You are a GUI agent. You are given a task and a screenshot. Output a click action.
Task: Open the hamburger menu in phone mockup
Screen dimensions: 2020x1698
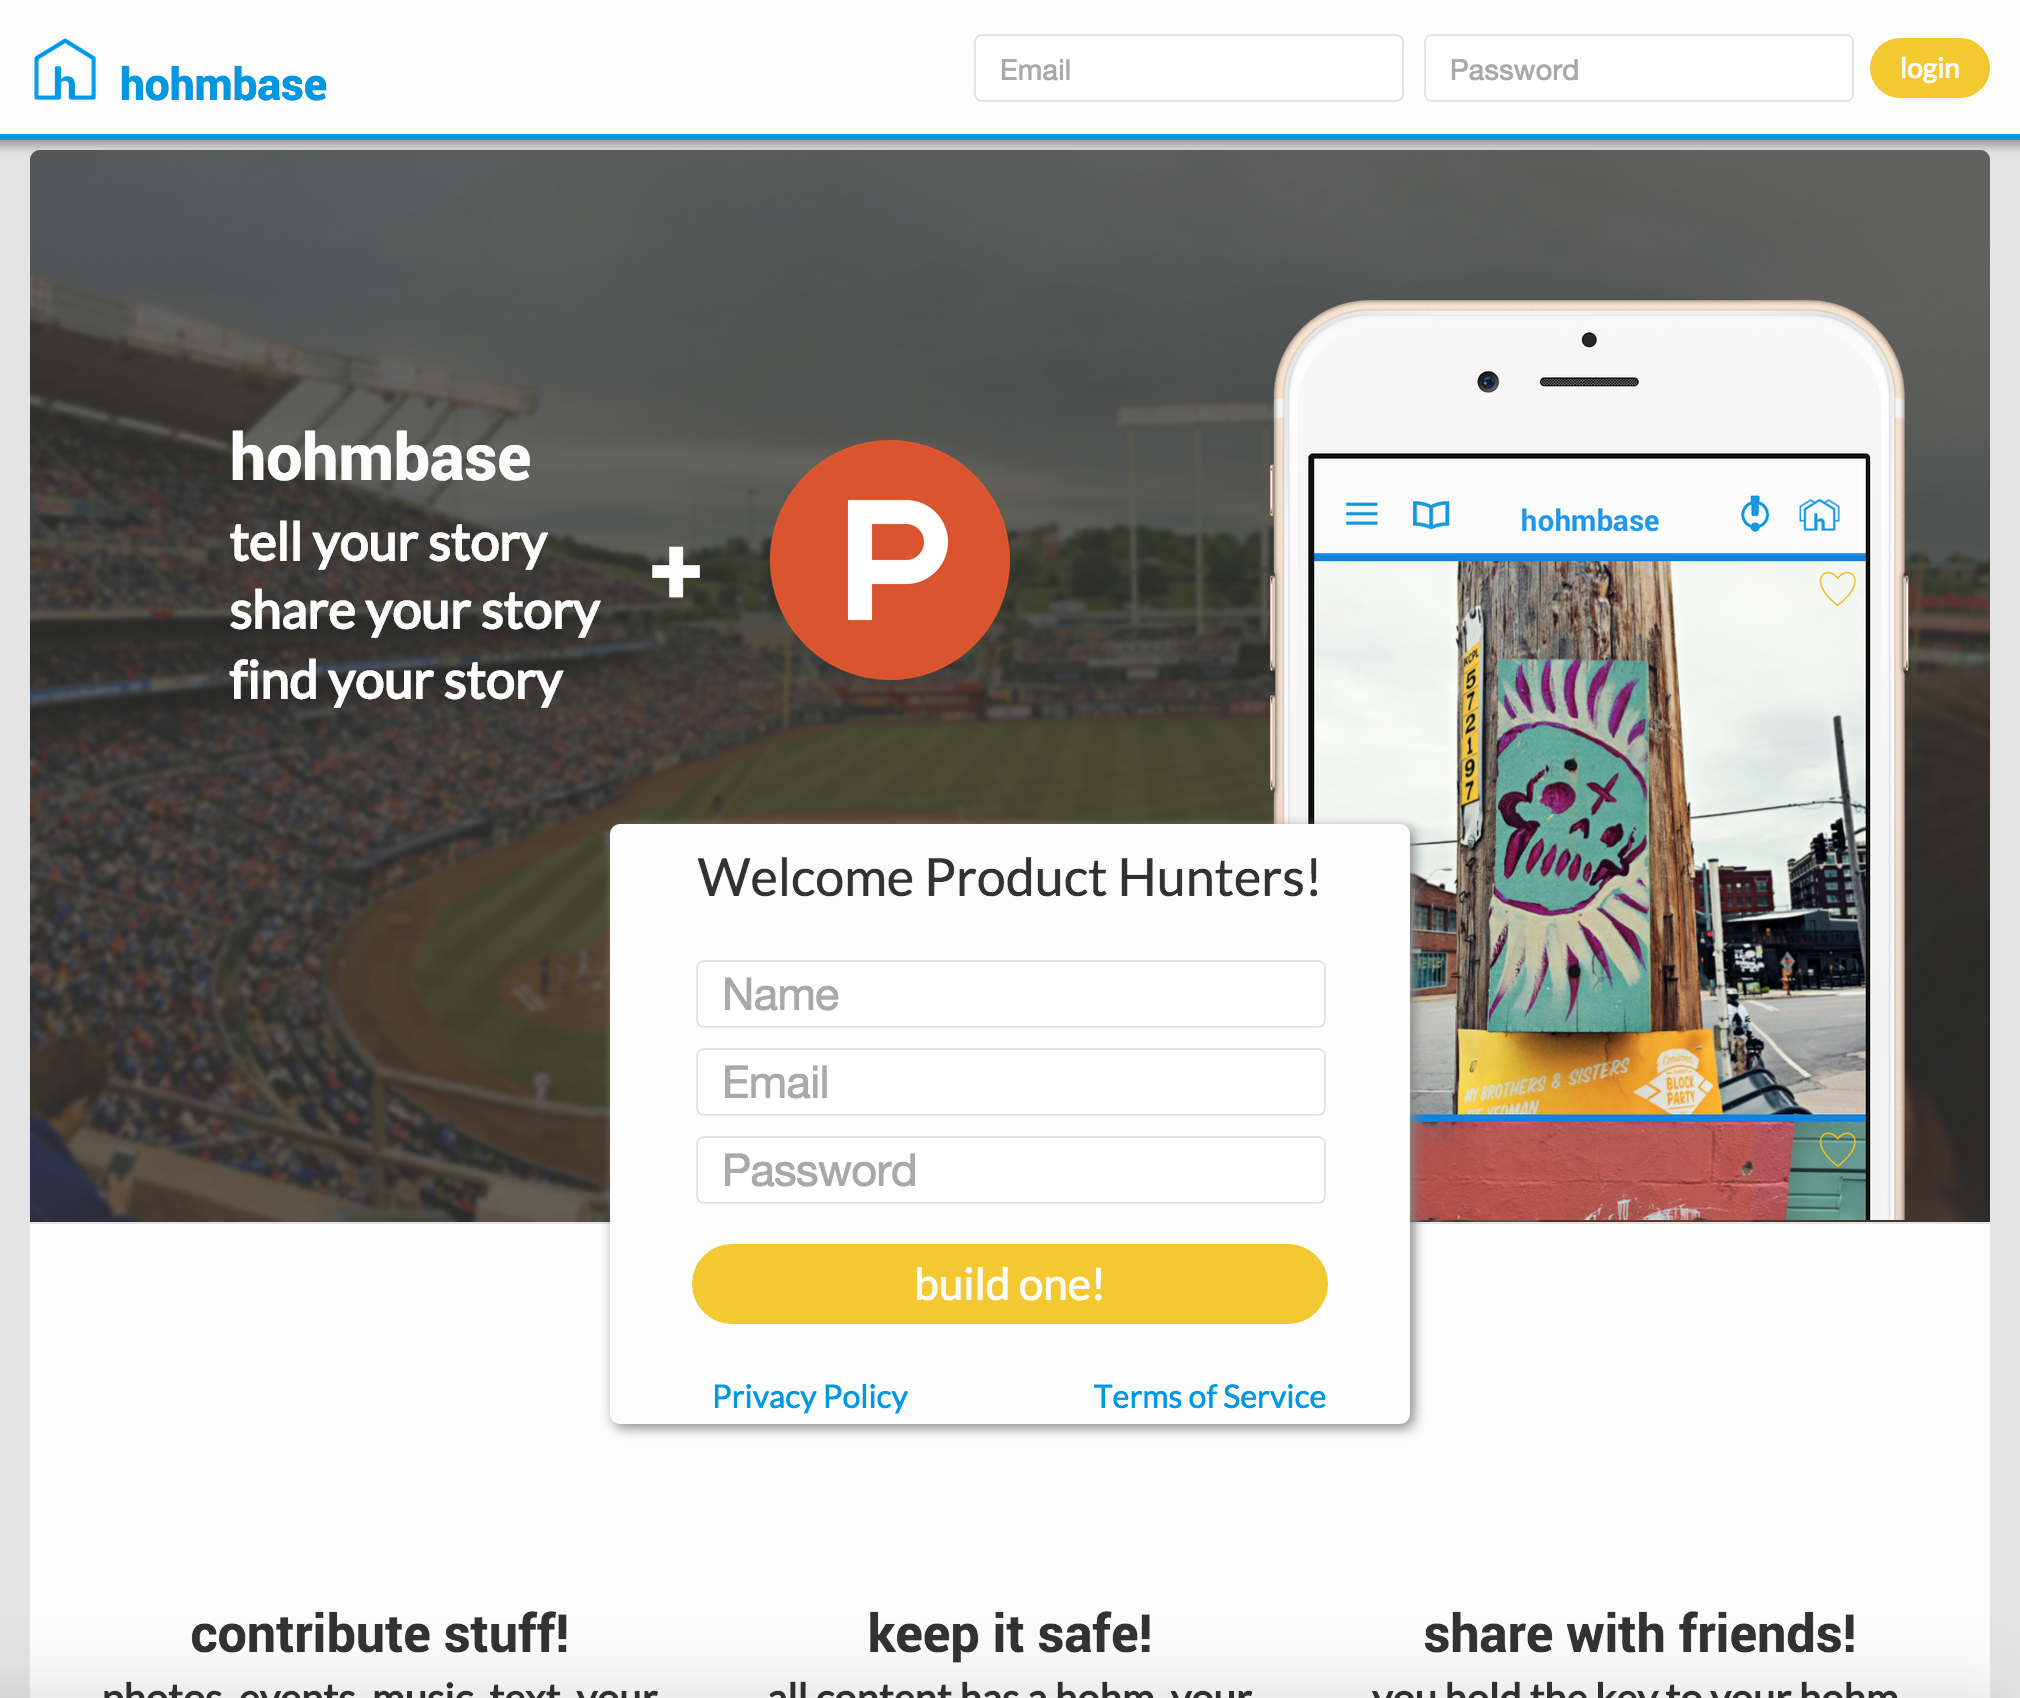1361,515
